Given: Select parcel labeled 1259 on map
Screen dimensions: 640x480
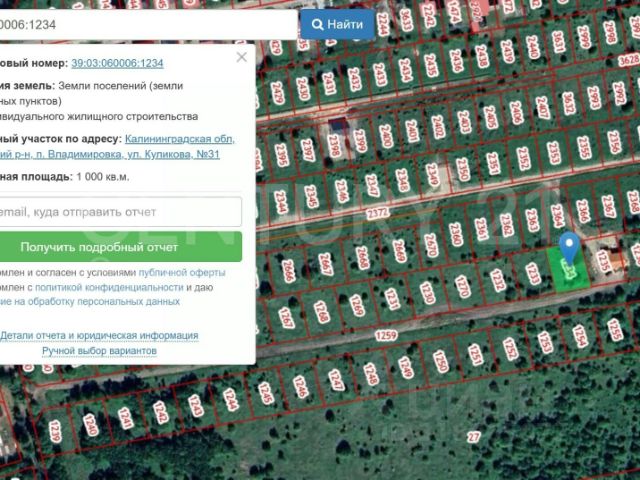Looking at the screenshot, I should tap(386, 336).
